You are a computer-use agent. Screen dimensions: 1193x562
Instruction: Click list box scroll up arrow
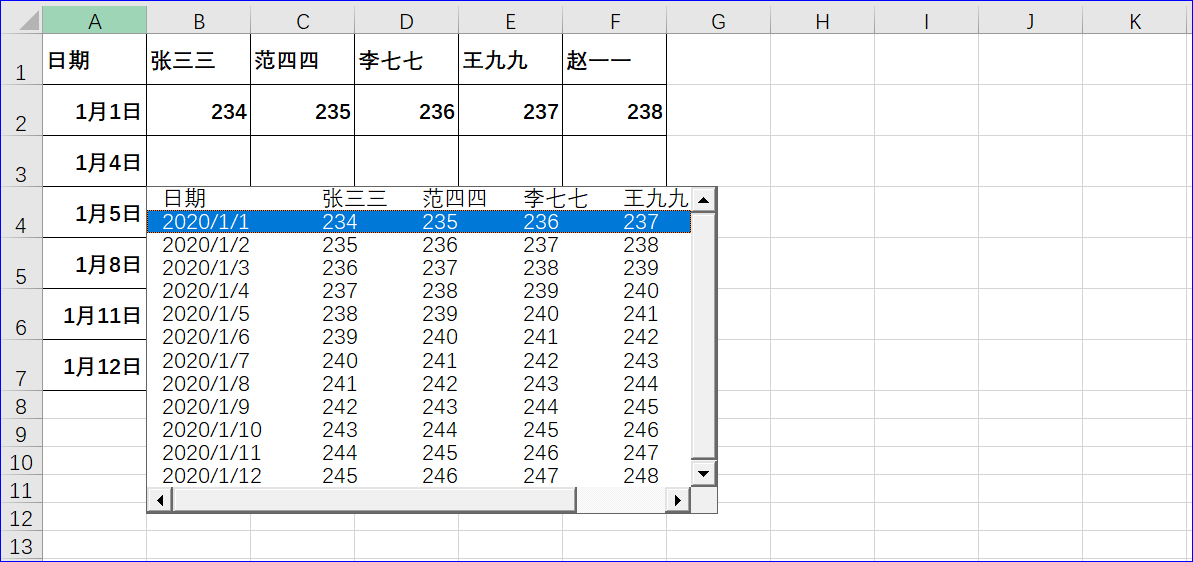click(x=703, y=201)
